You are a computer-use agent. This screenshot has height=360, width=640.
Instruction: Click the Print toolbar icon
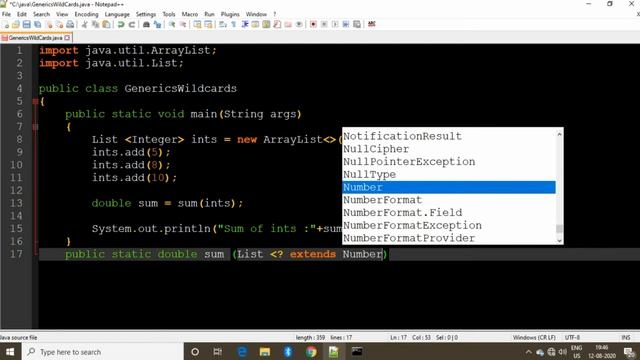pyautogui.click(x=70, y=24)
